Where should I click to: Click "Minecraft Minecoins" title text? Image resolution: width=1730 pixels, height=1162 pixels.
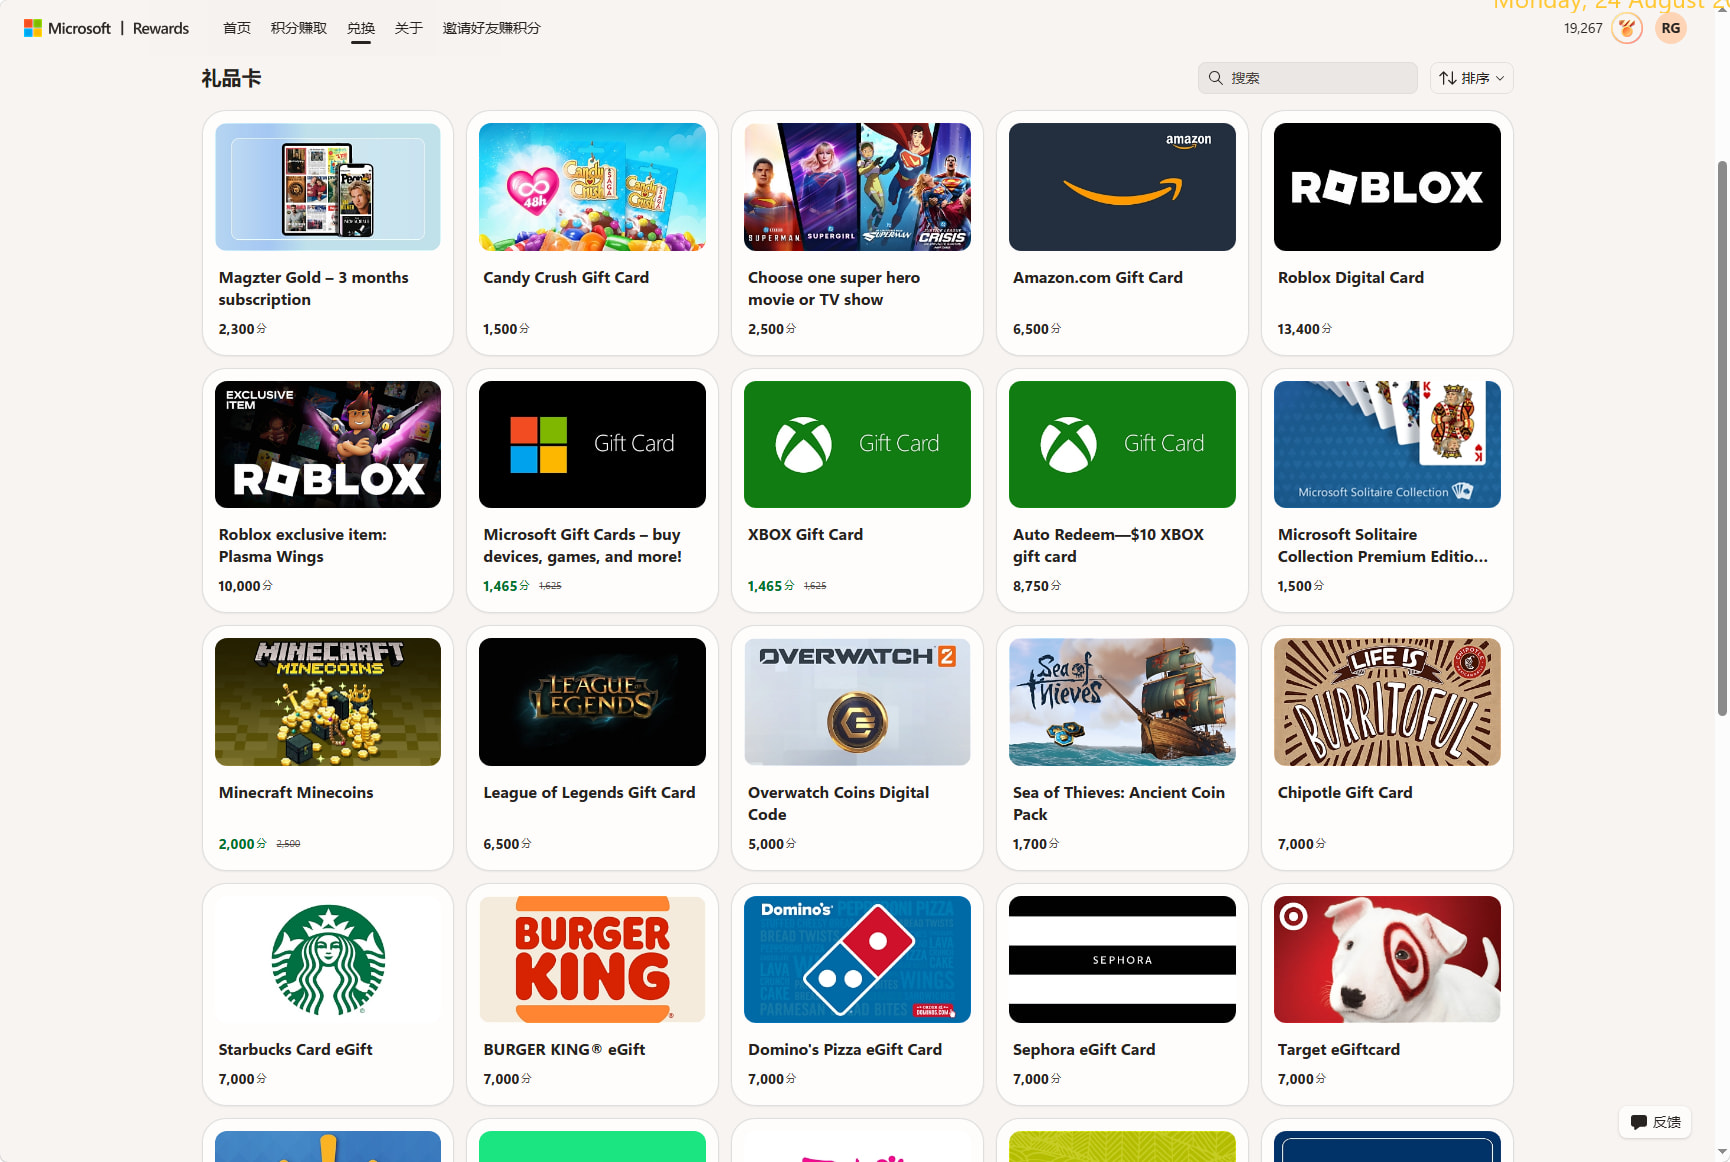click(x=296, y=792)
